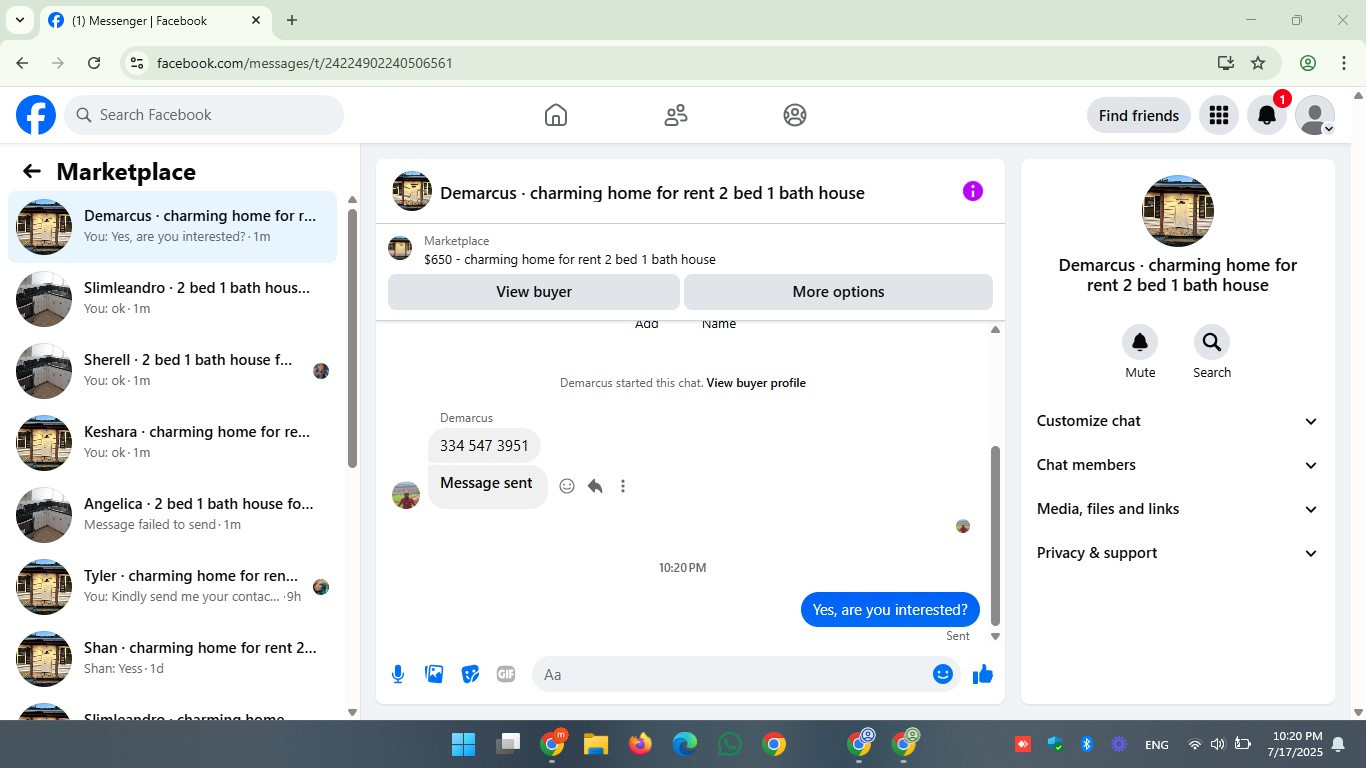Focus the Search Facebook field

[204, 115]
